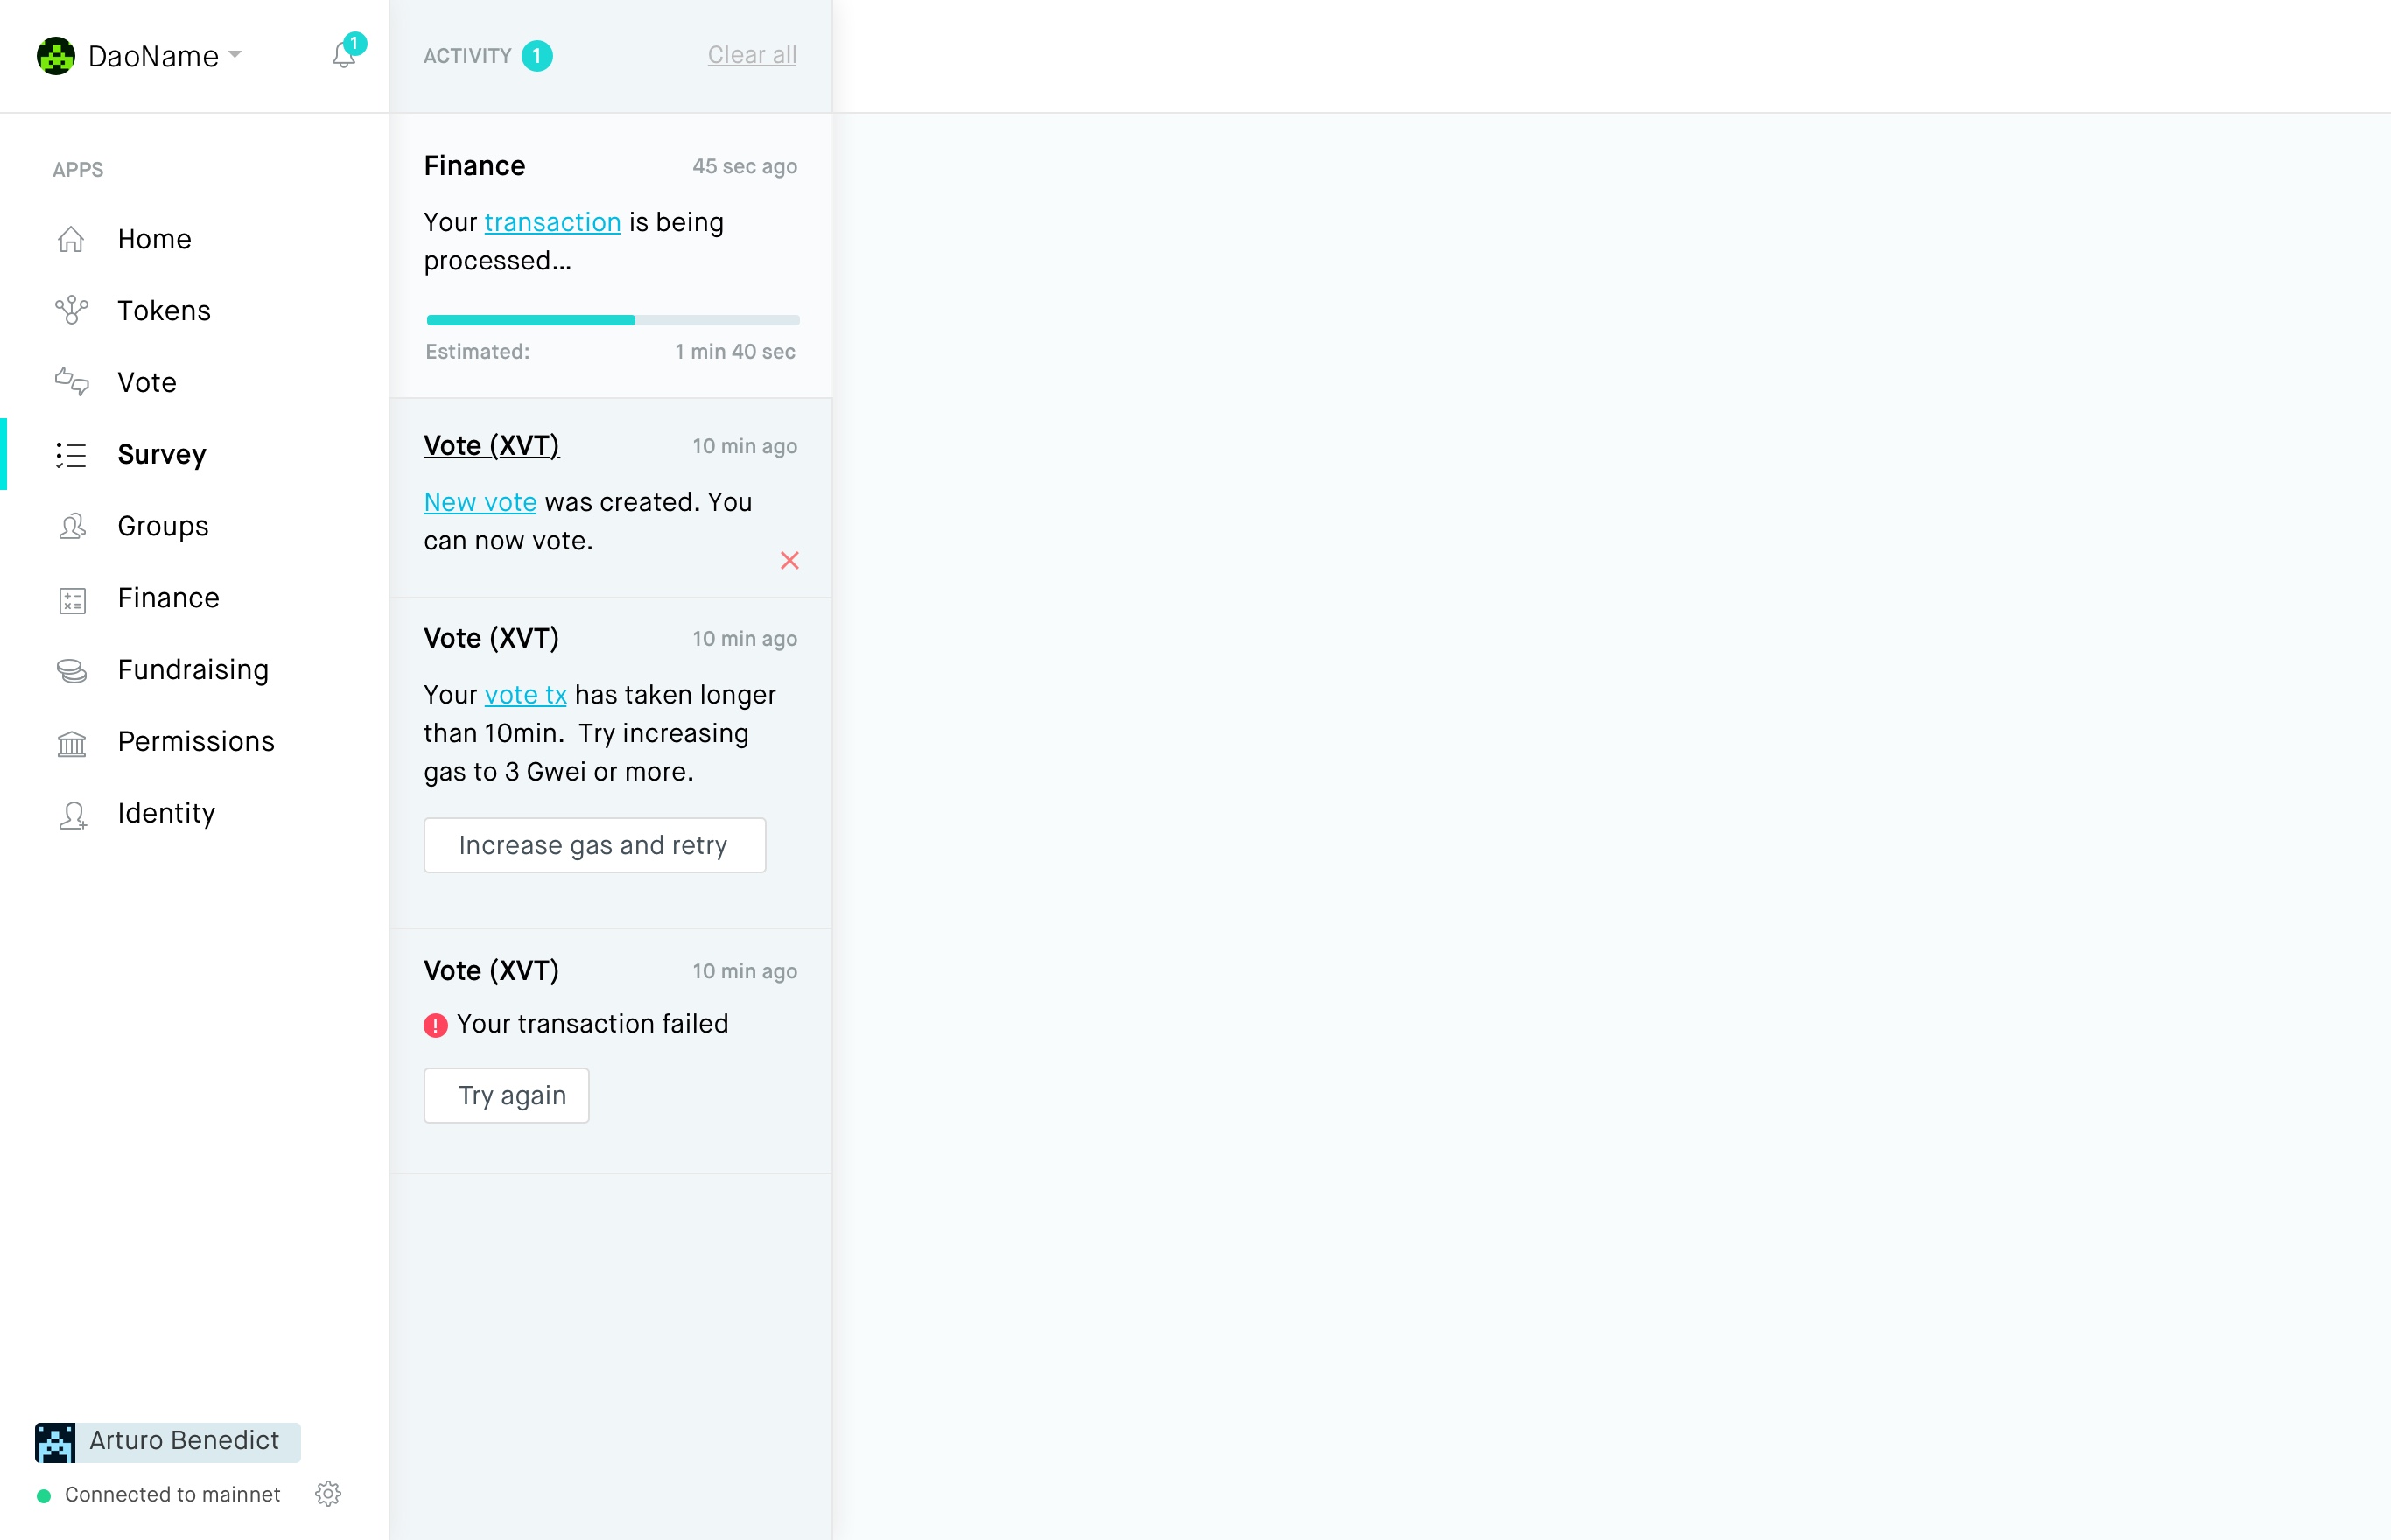The width and height of the screenshot is (2391, 1540).
Task: Click the Try again button
Action: pos(506,1095)
